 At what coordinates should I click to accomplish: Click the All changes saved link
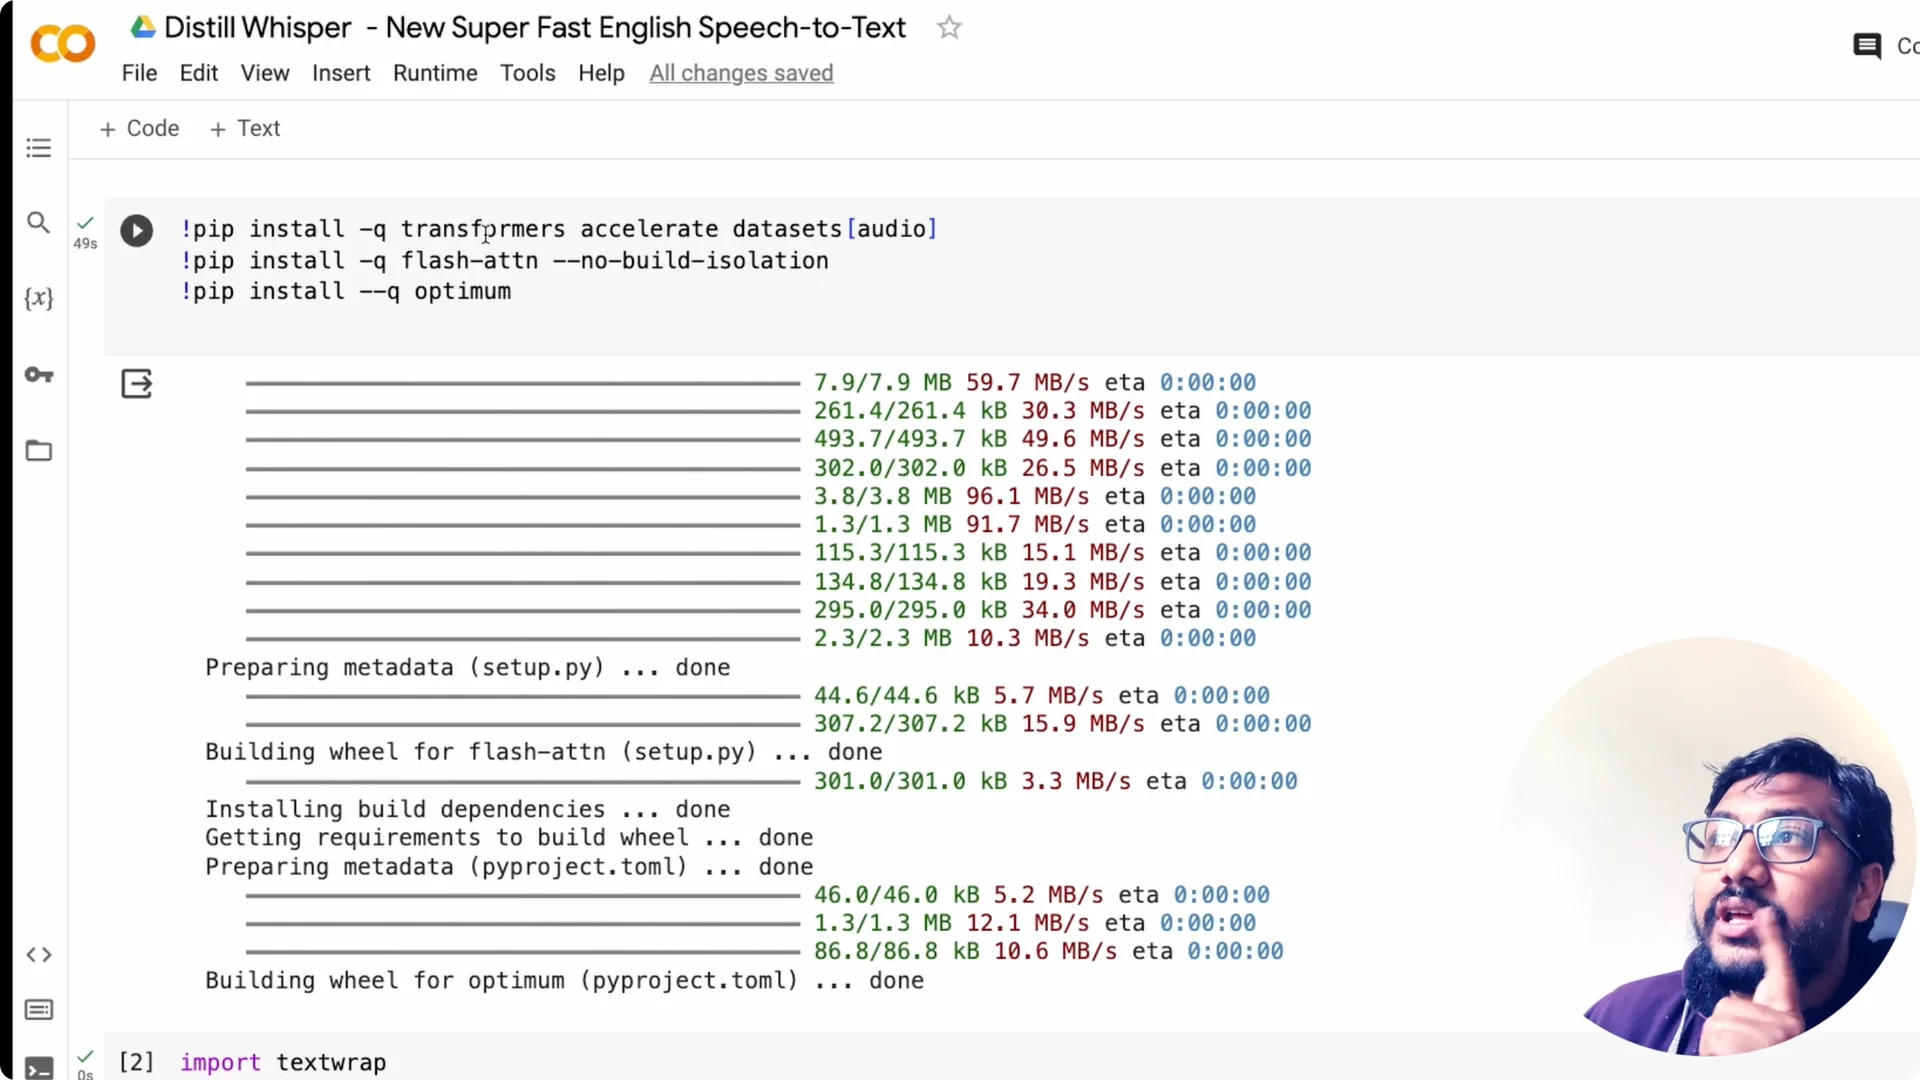pyautogui.click(x=741, y=73)
